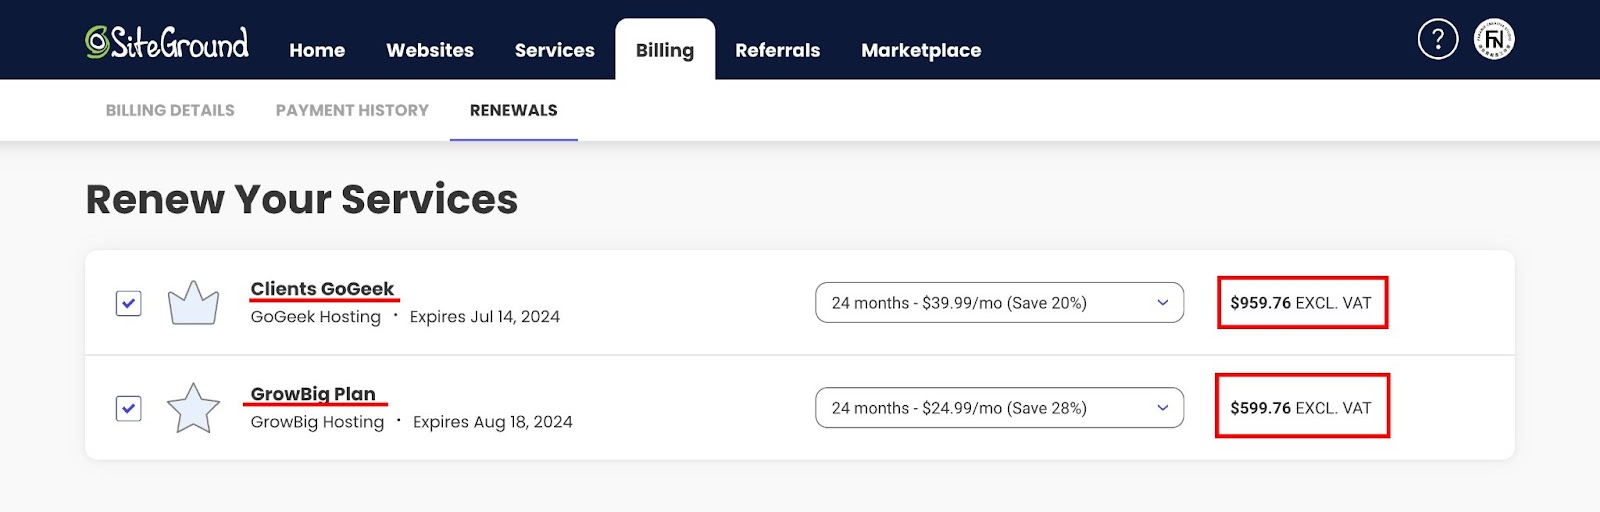
Task: Click the chevron arrow in GoGeek period selector
Action: click(x=1163, y=303)
